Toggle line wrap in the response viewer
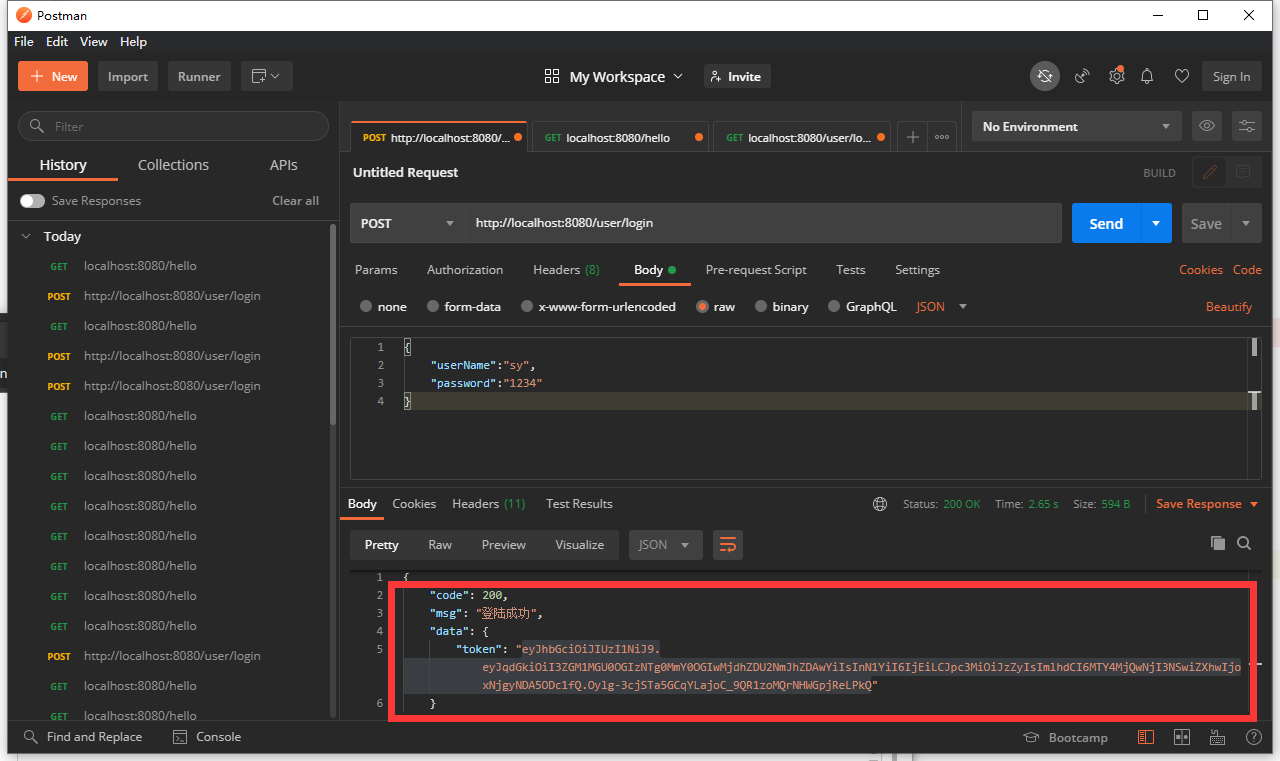This screenshot has height=761, width=1280. (728, 545)
